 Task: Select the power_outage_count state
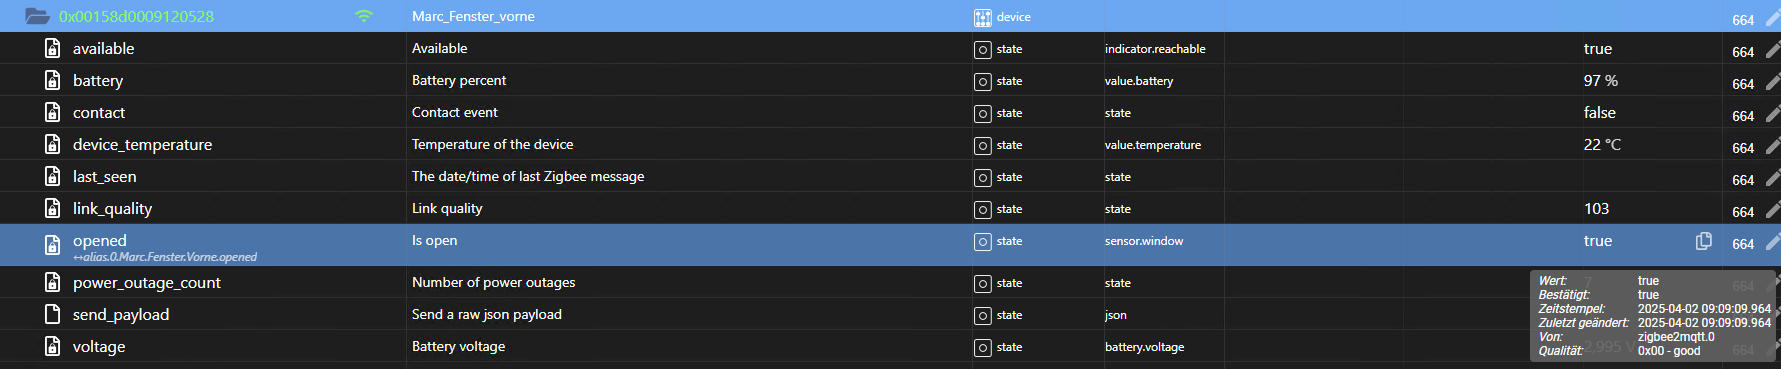click(x=146, y=282)
